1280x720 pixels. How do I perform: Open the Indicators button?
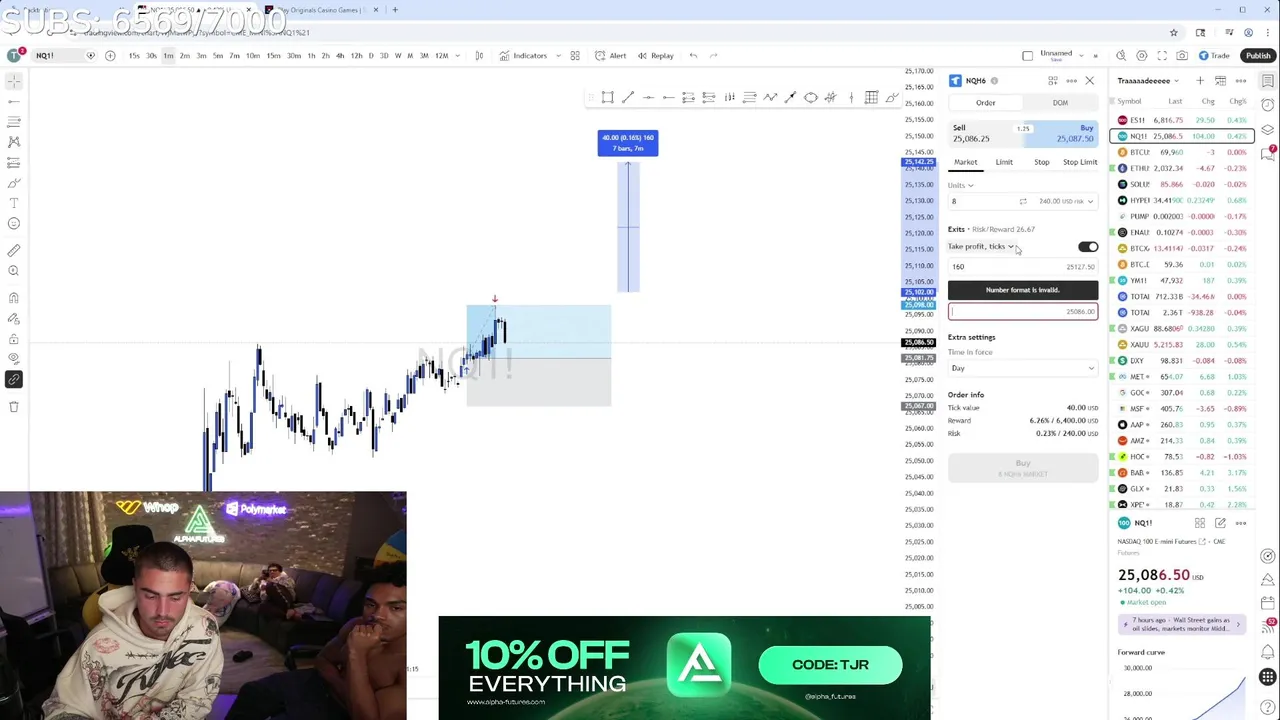point(524,56)
